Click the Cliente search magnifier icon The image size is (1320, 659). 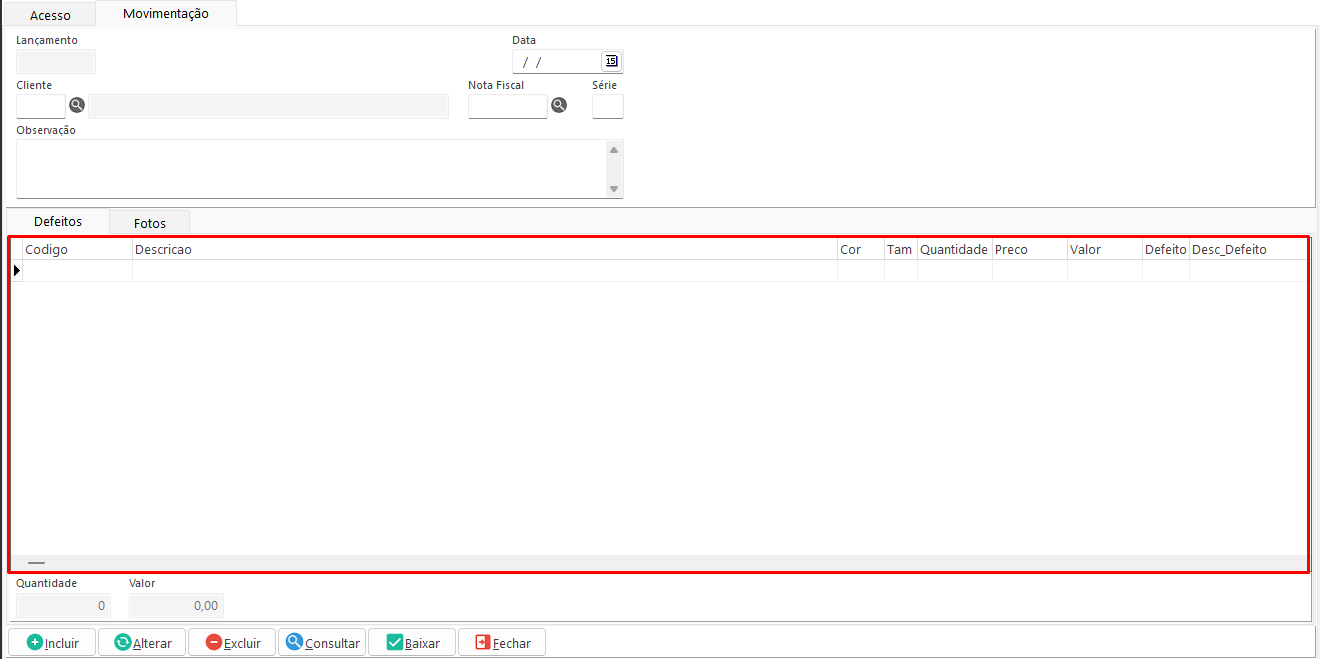coord(77,105)
